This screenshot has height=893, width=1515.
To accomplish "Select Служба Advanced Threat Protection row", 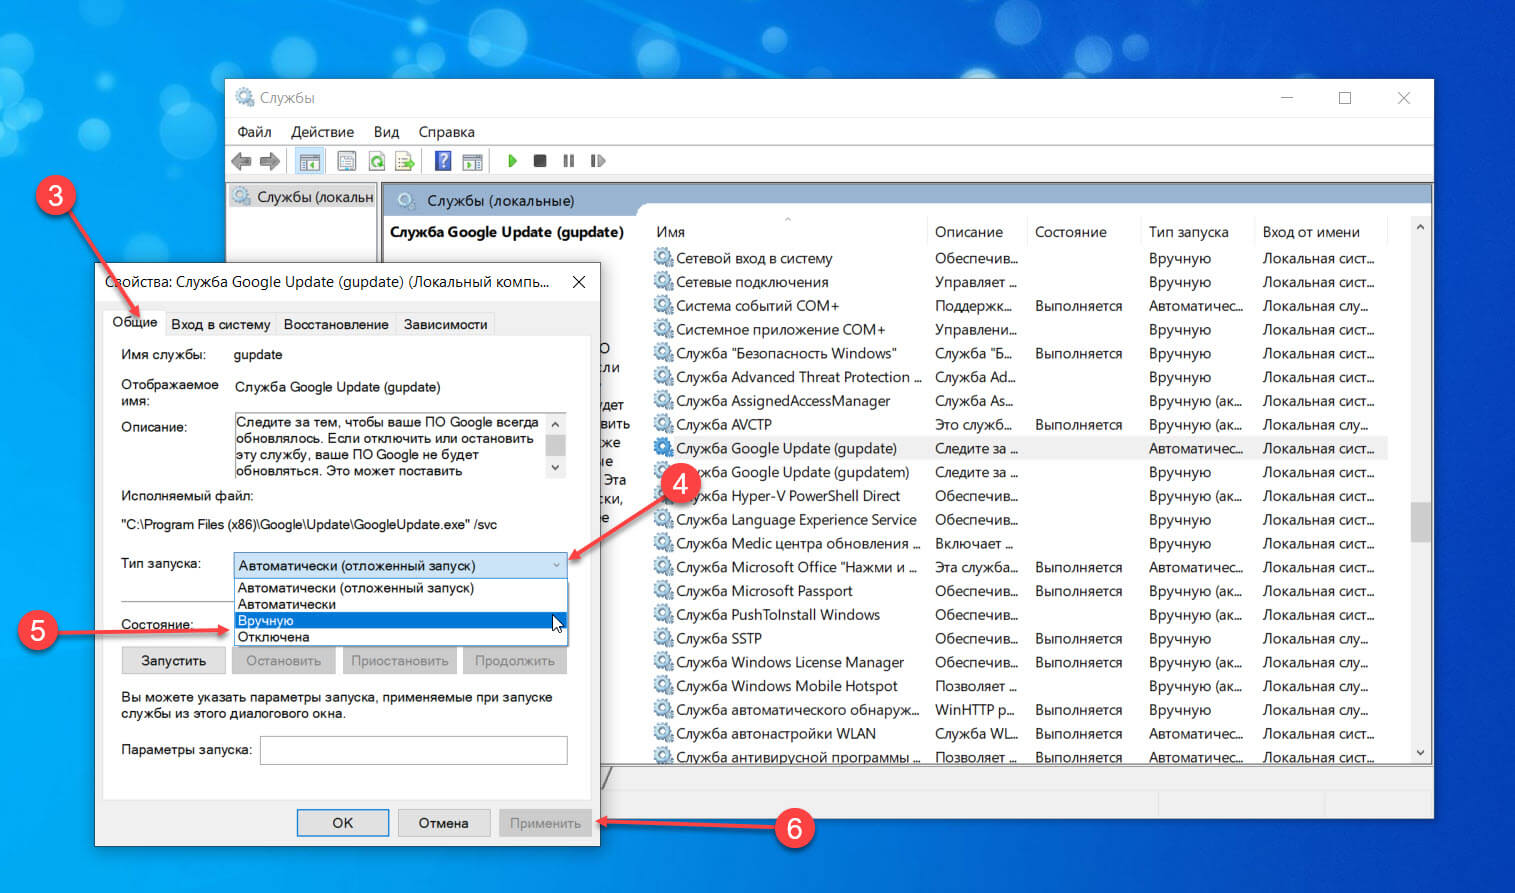I will (x=1020, y=377).
